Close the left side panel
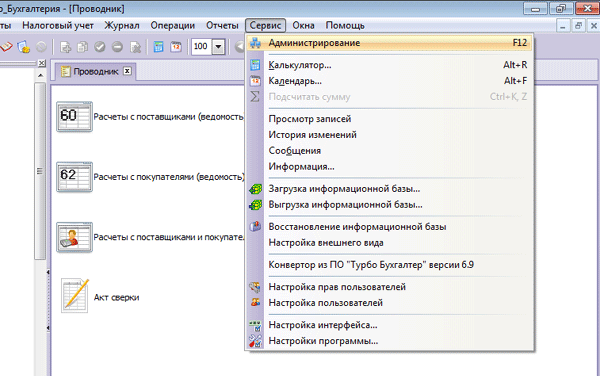This screenshot has height=376, width=600. 42,63
